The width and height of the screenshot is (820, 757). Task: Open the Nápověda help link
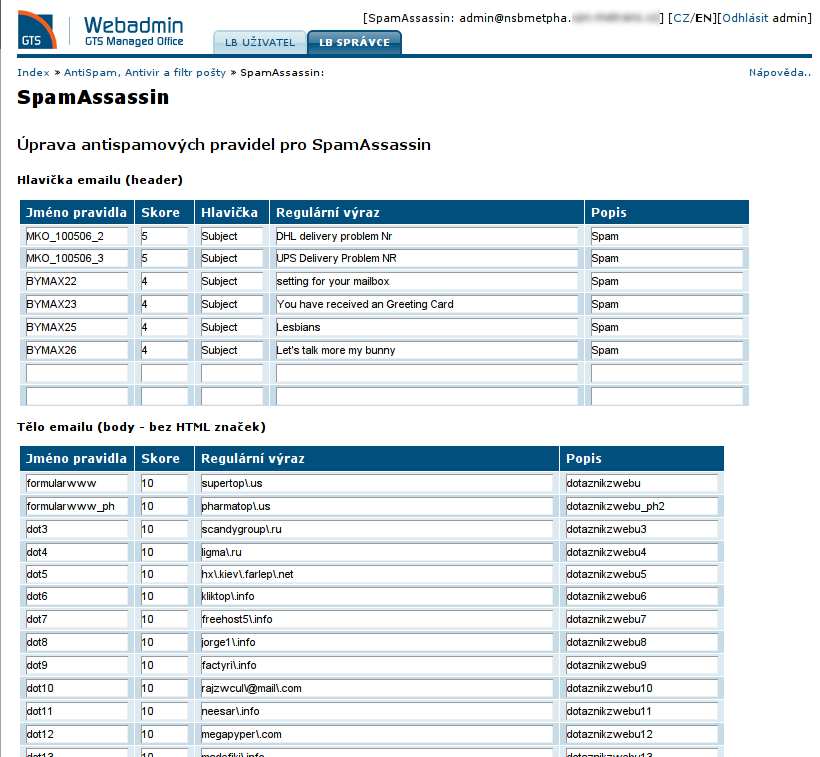coord(780,73)
